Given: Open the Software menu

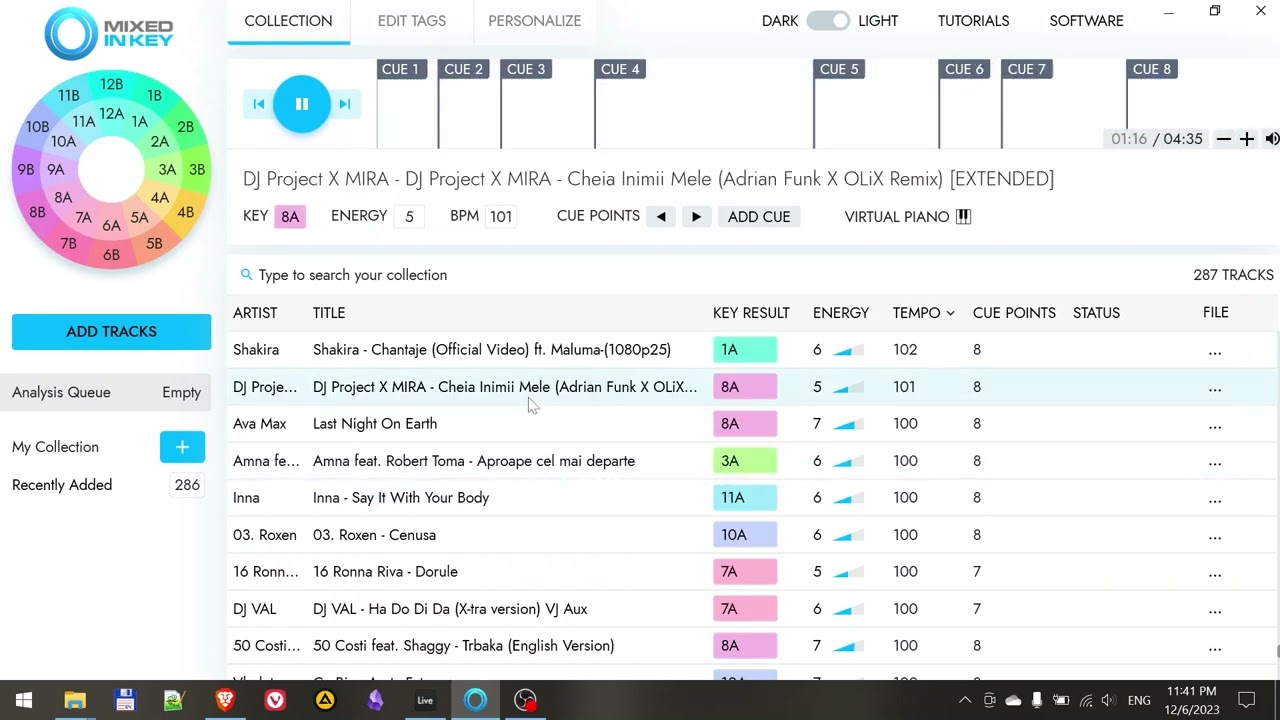Looking at the screenshot, I should (1086, 21).
